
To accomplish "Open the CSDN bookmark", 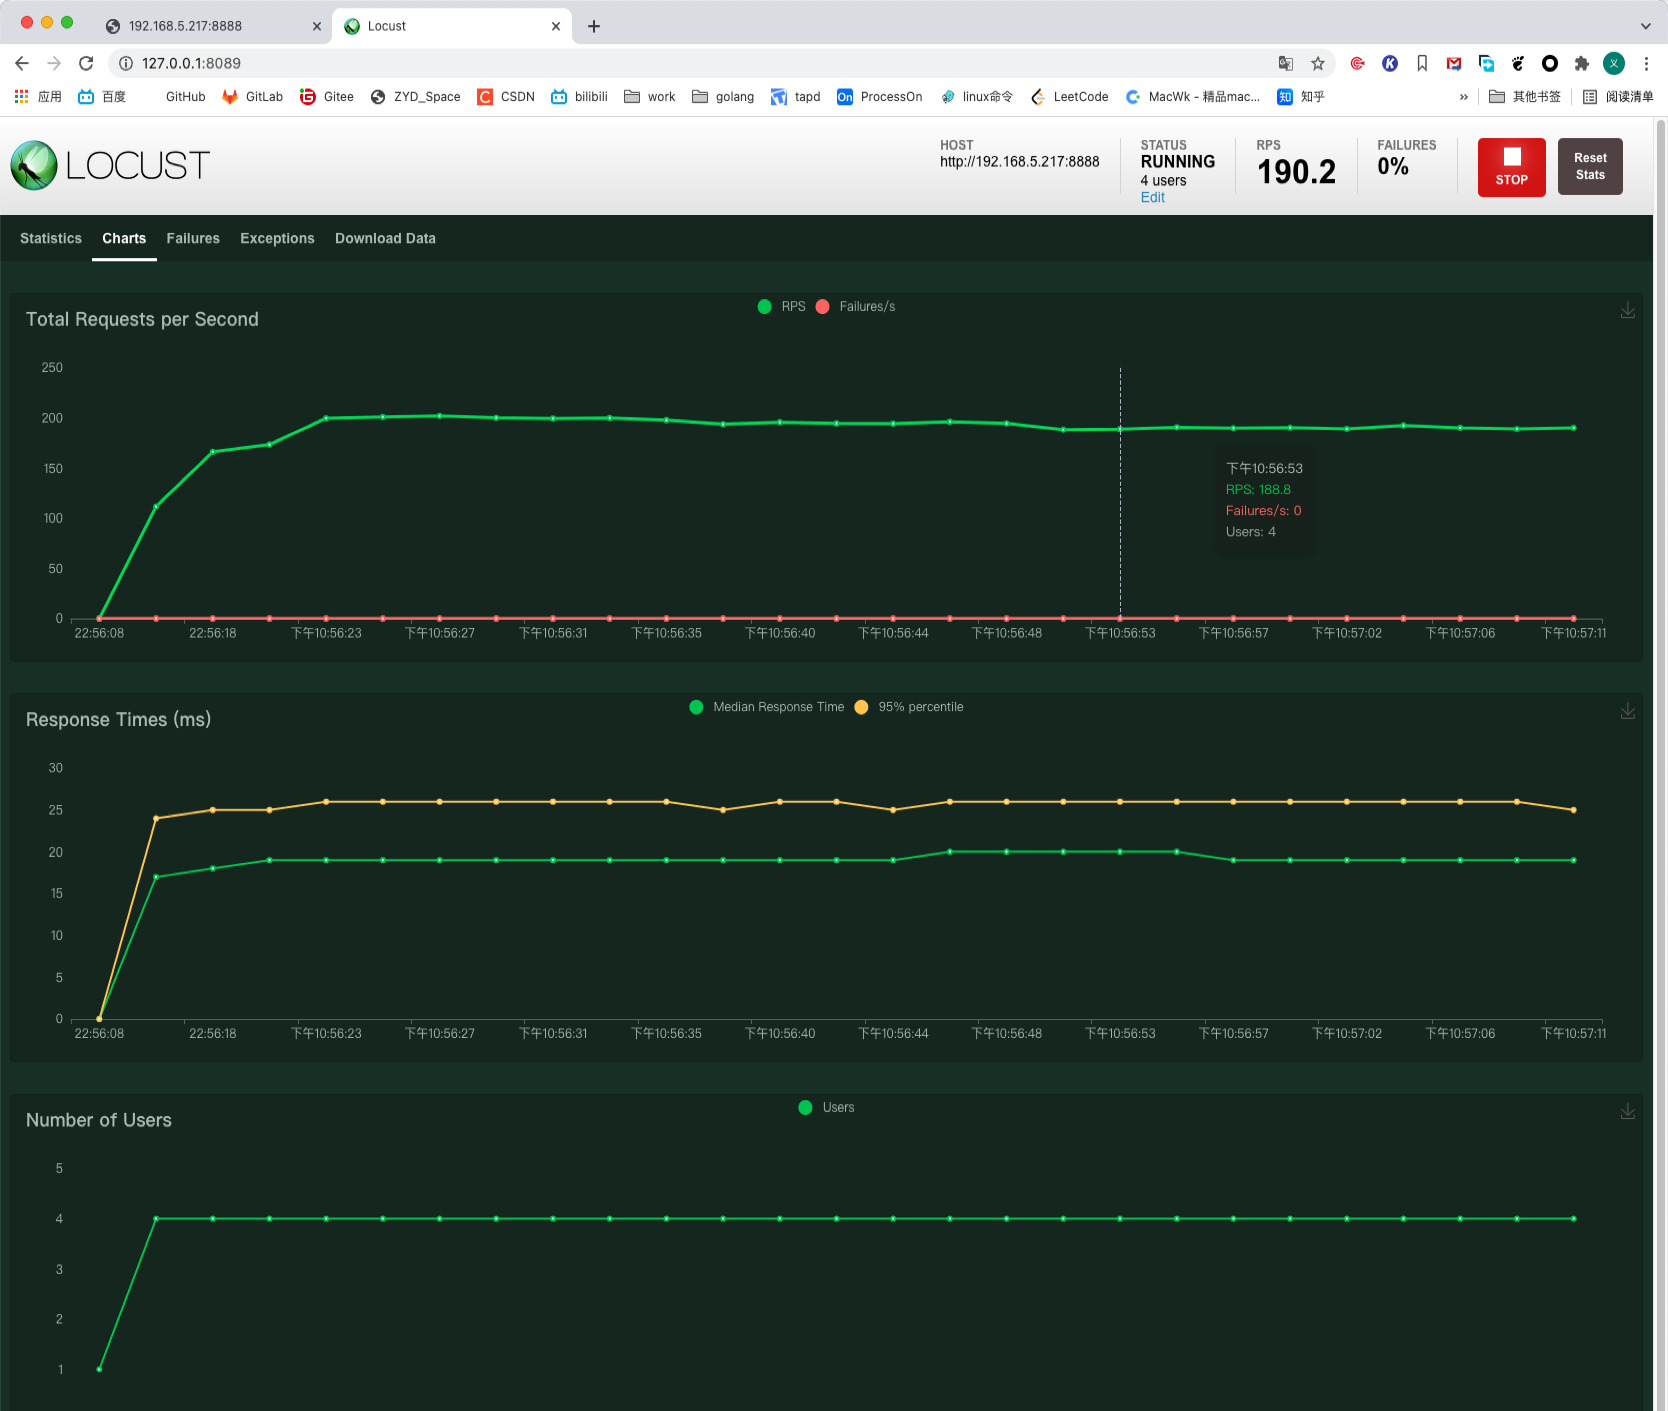I will [506, 97].
